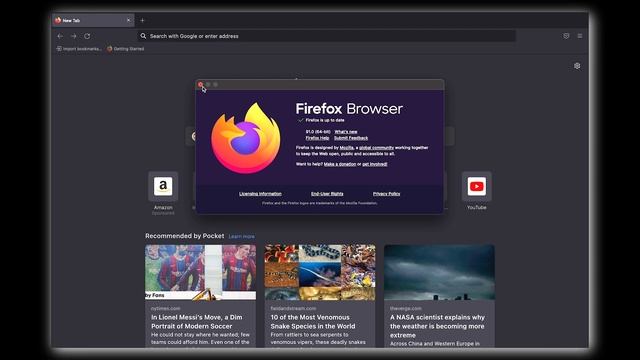This screenshot has height=360, width=640.
Task: Open the Pocket save icon in toolbar
Action: [566, 36]
